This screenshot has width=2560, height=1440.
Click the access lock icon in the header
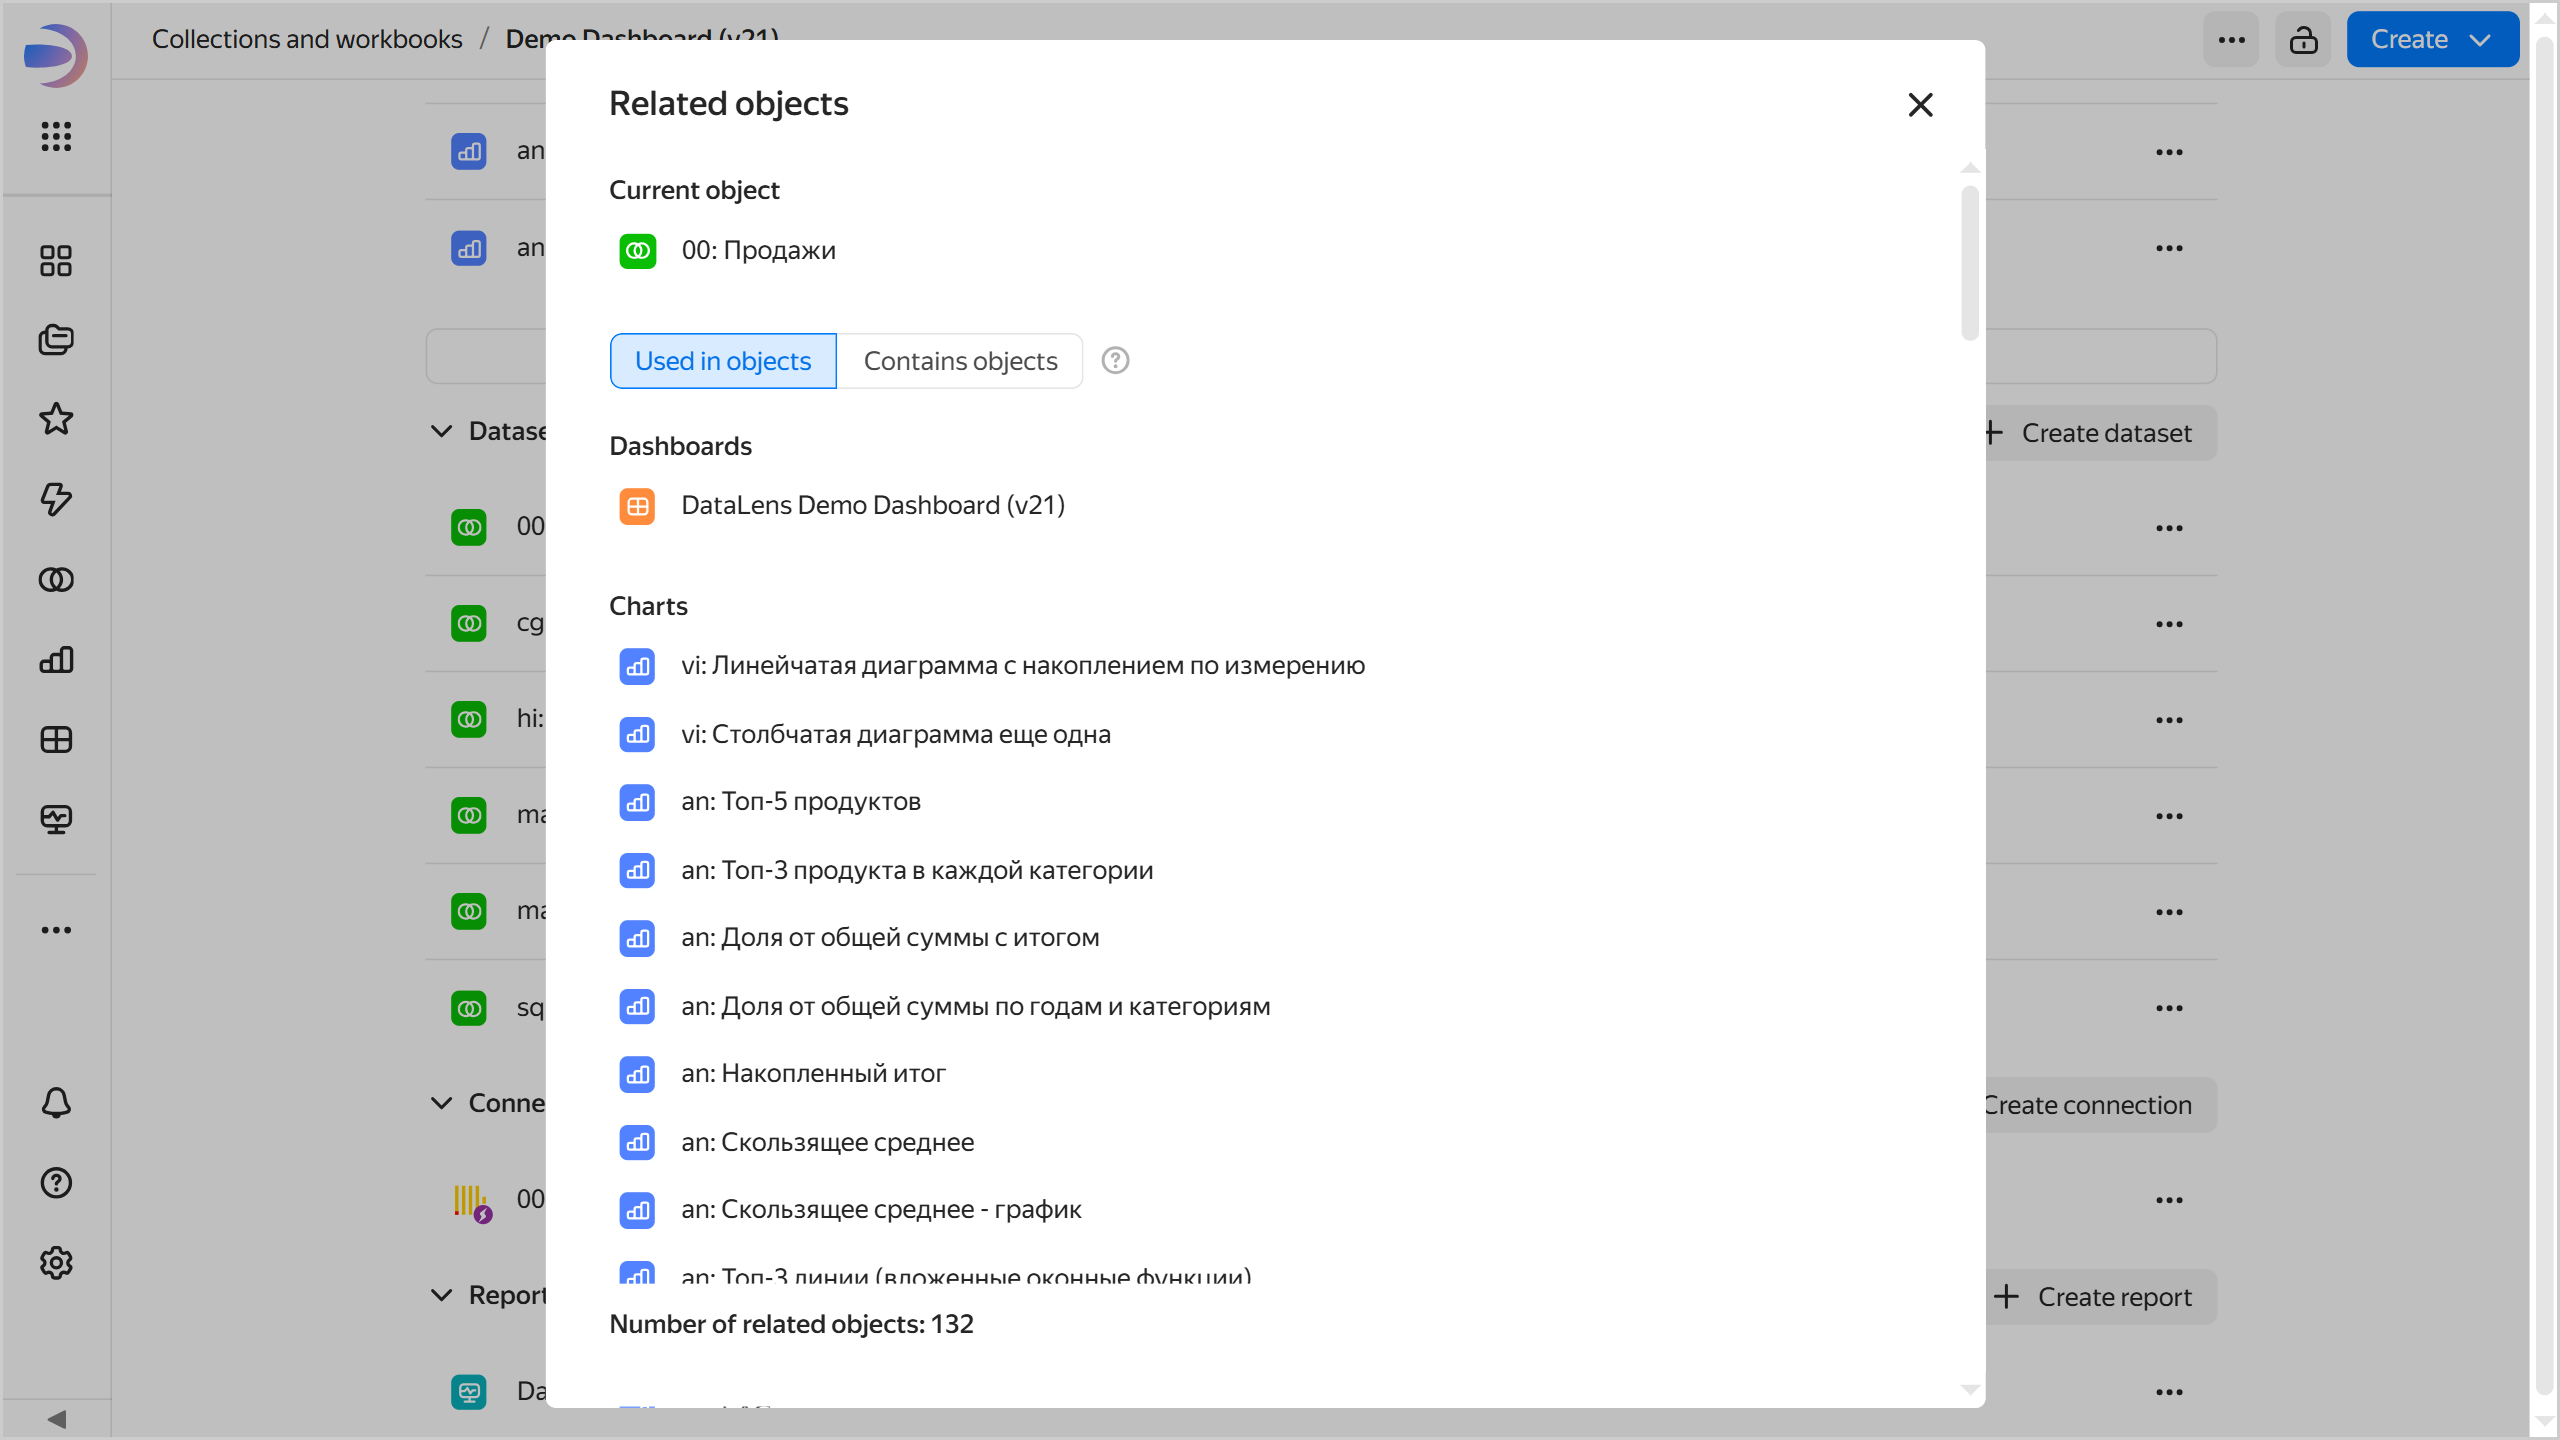[x=2303, y=40]
